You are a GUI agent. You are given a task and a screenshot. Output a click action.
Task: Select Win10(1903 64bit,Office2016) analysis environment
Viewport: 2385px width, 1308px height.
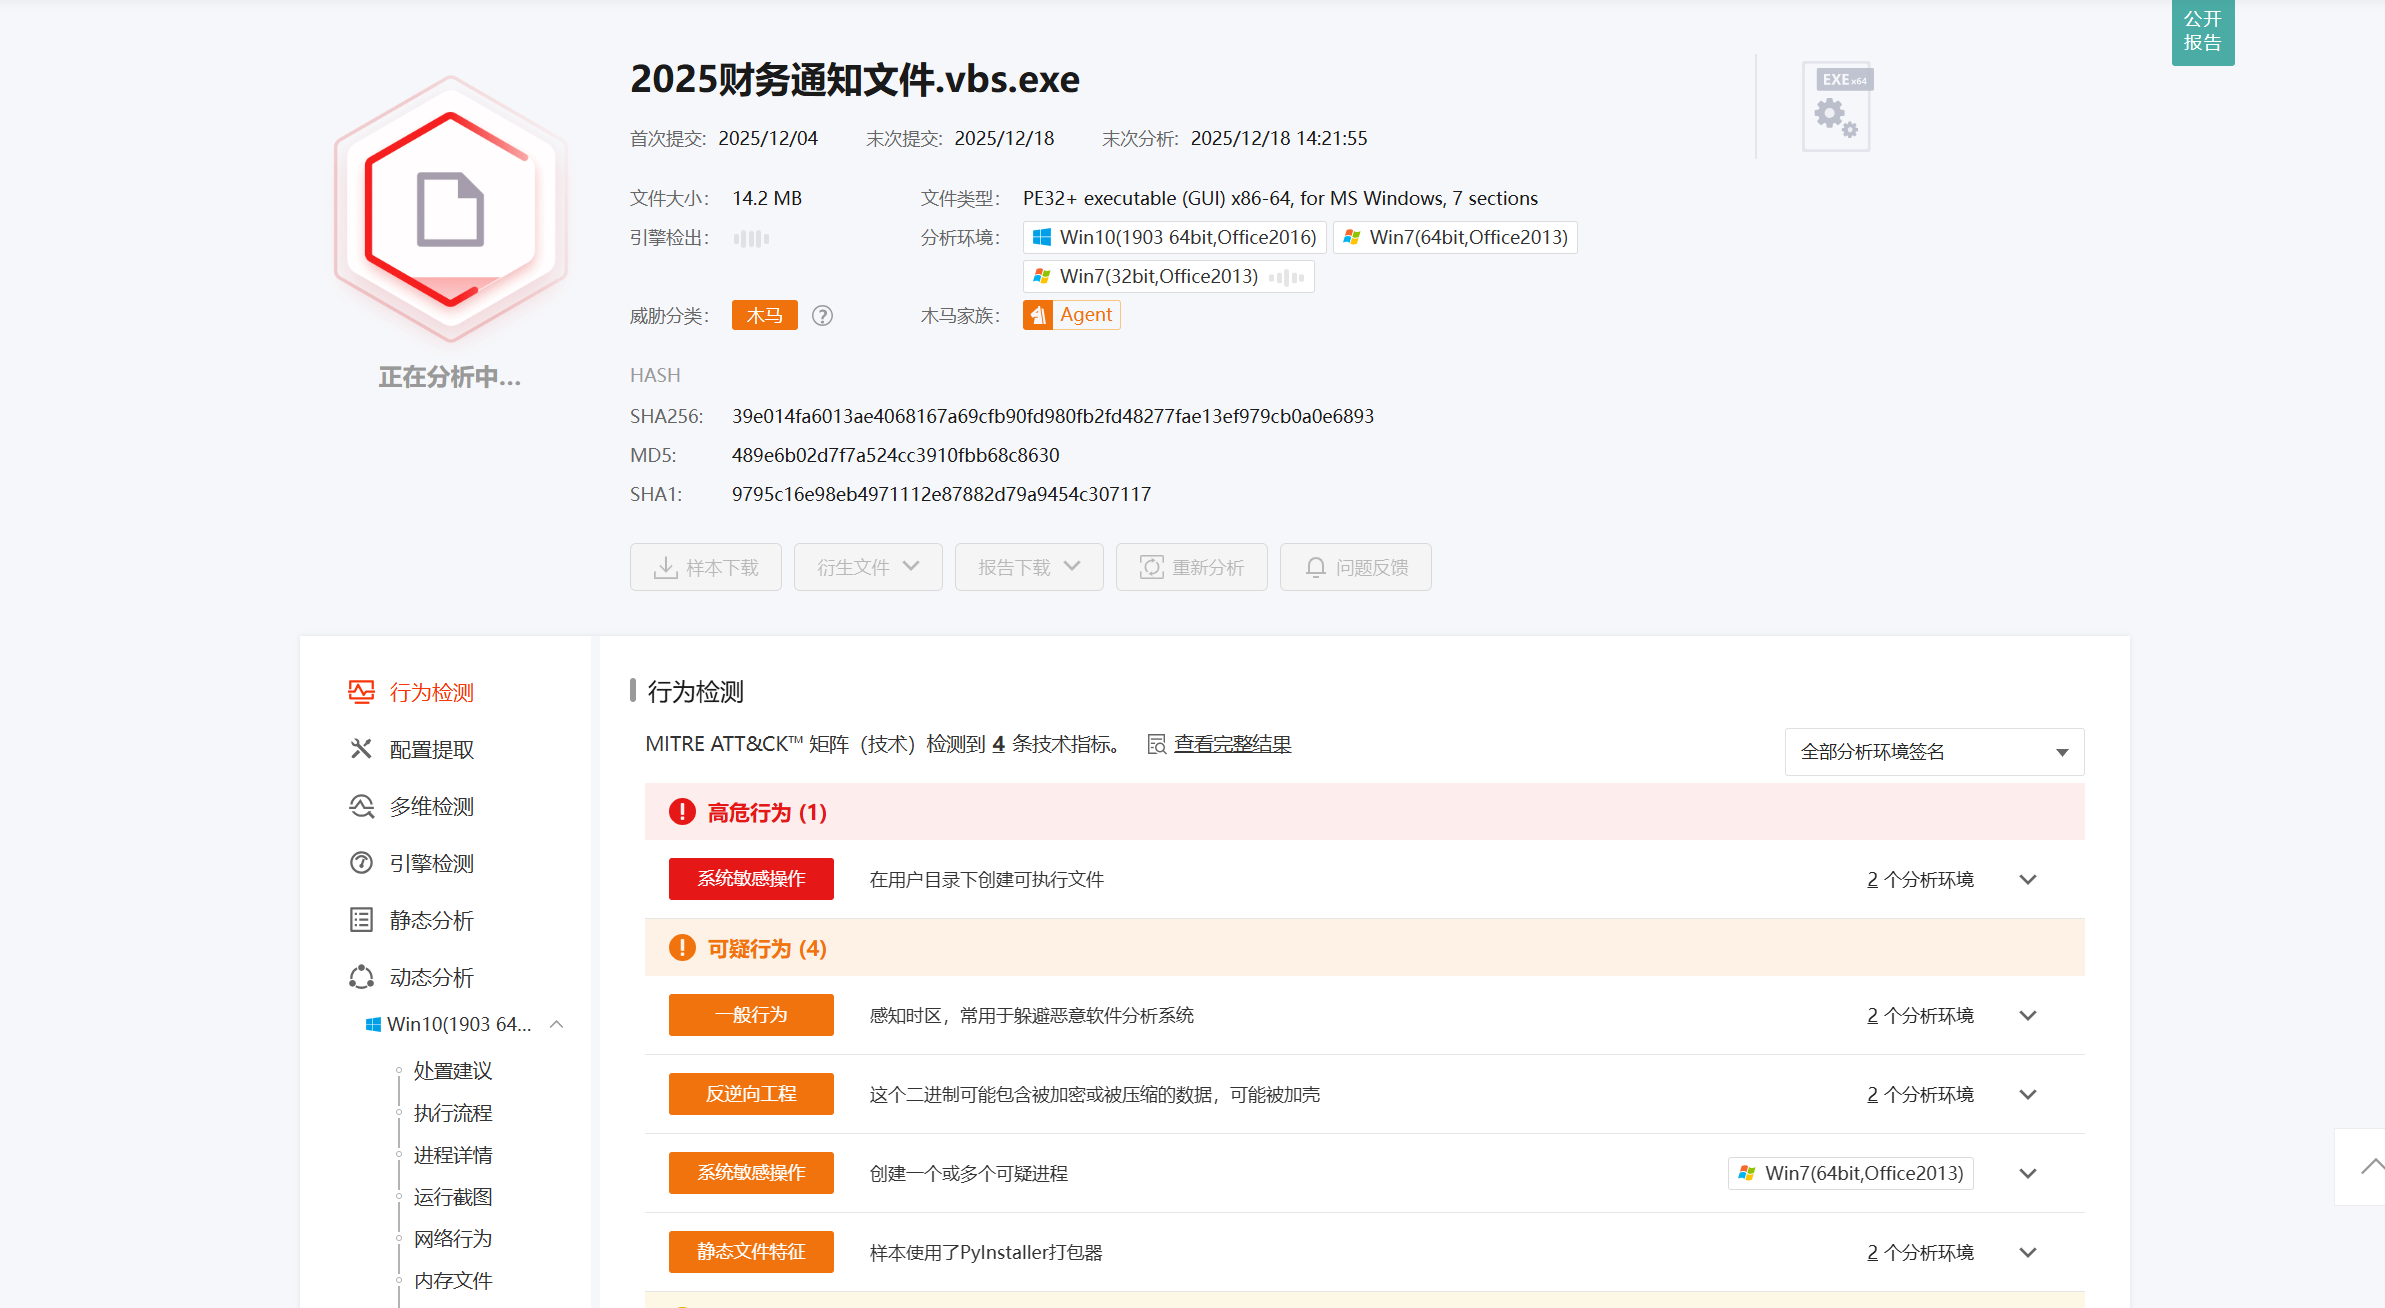point(1174,237)
